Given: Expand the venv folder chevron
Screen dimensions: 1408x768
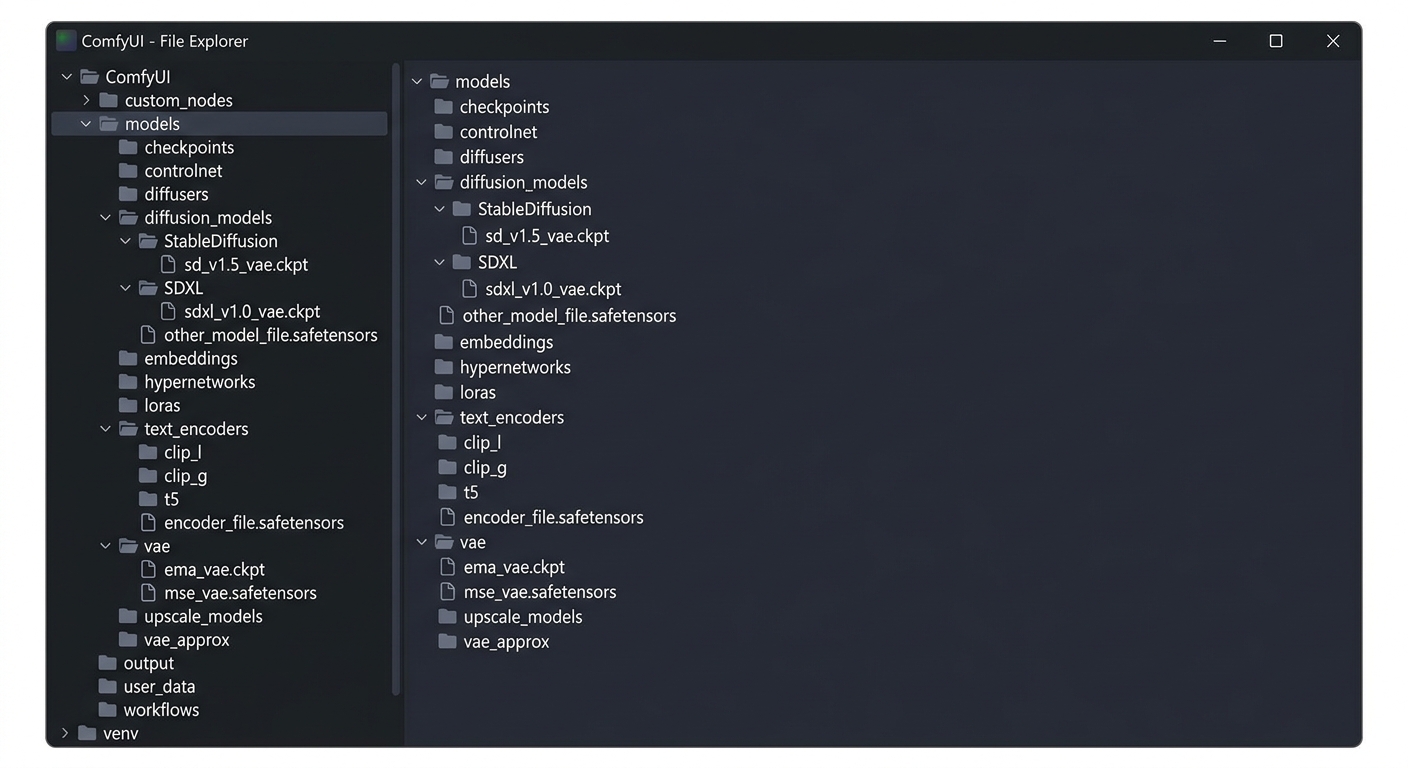Looking at the screenshot, I should click(x=66, y=733).
